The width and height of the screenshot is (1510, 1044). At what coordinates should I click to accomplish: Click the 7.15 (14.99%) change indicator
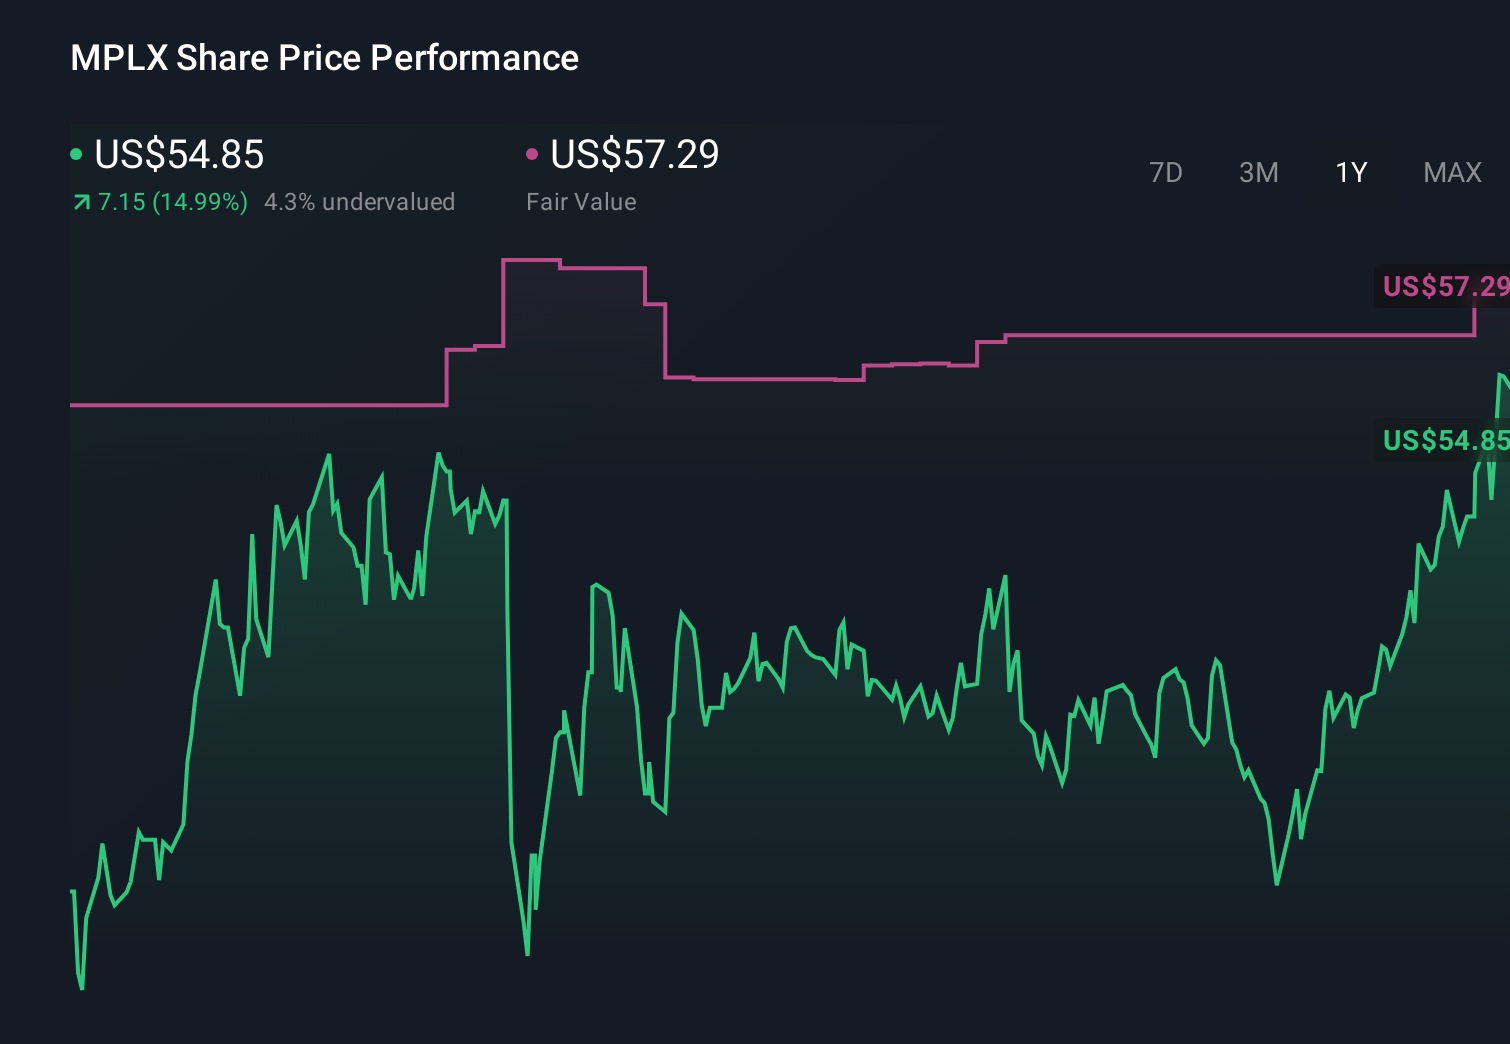point(172,201)
